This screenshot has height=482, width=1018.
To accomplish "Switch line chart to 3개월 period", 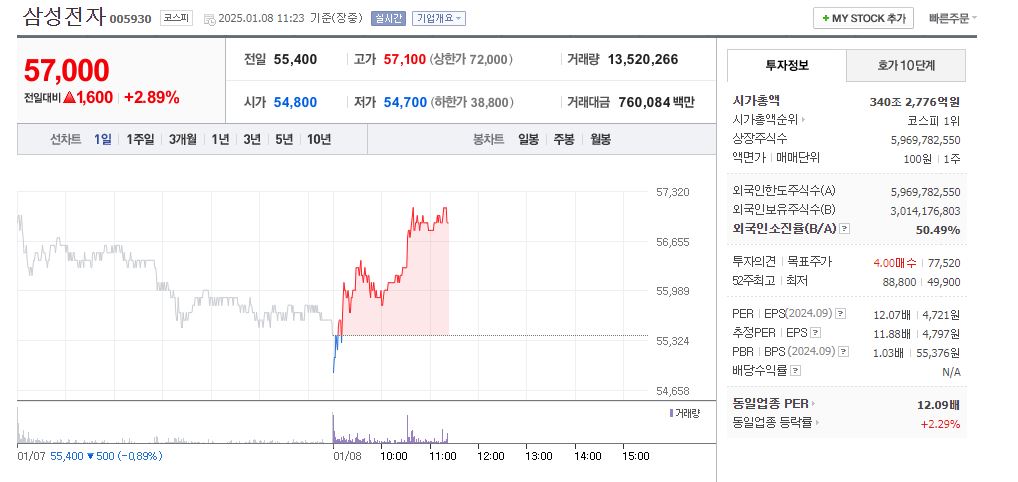I will [183, 139].
